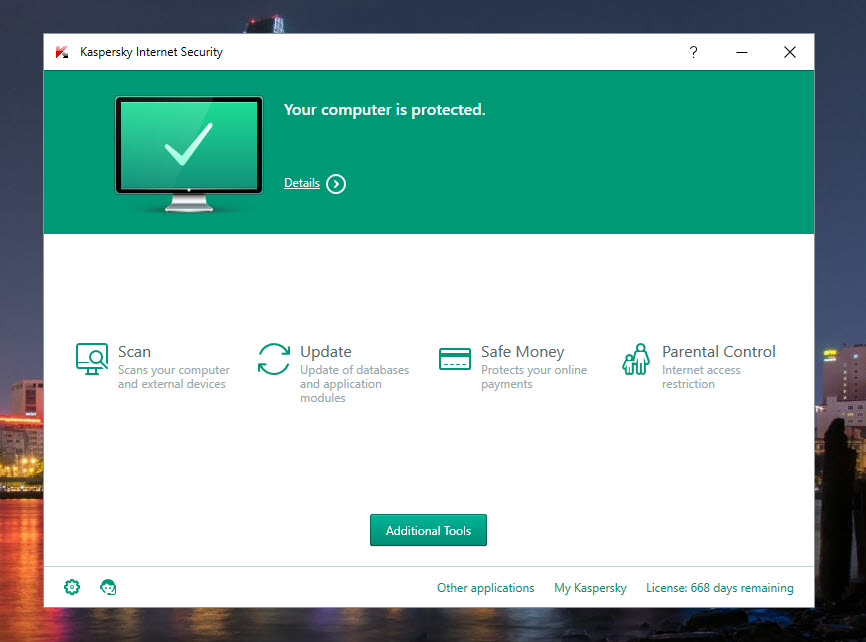Click the Kaspersky logo in the title bar

click(63, 52)
